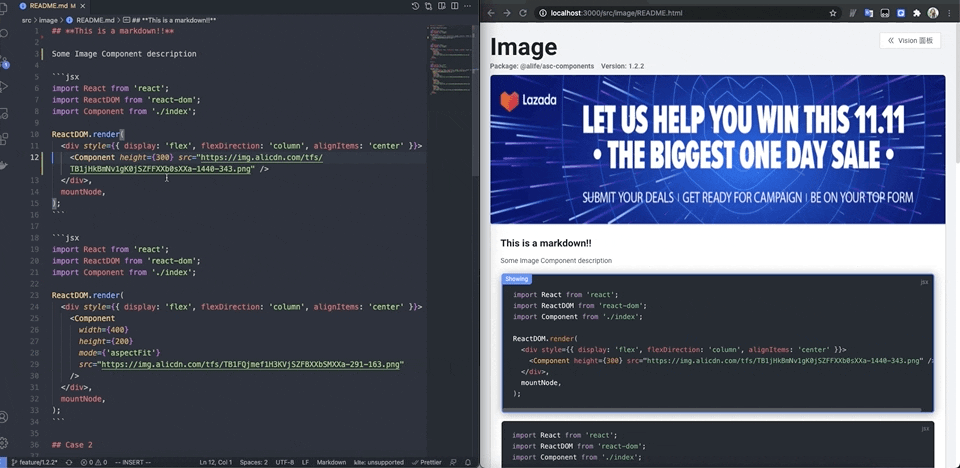Open the Chrome extensions puzzle icon

point(916,13)
